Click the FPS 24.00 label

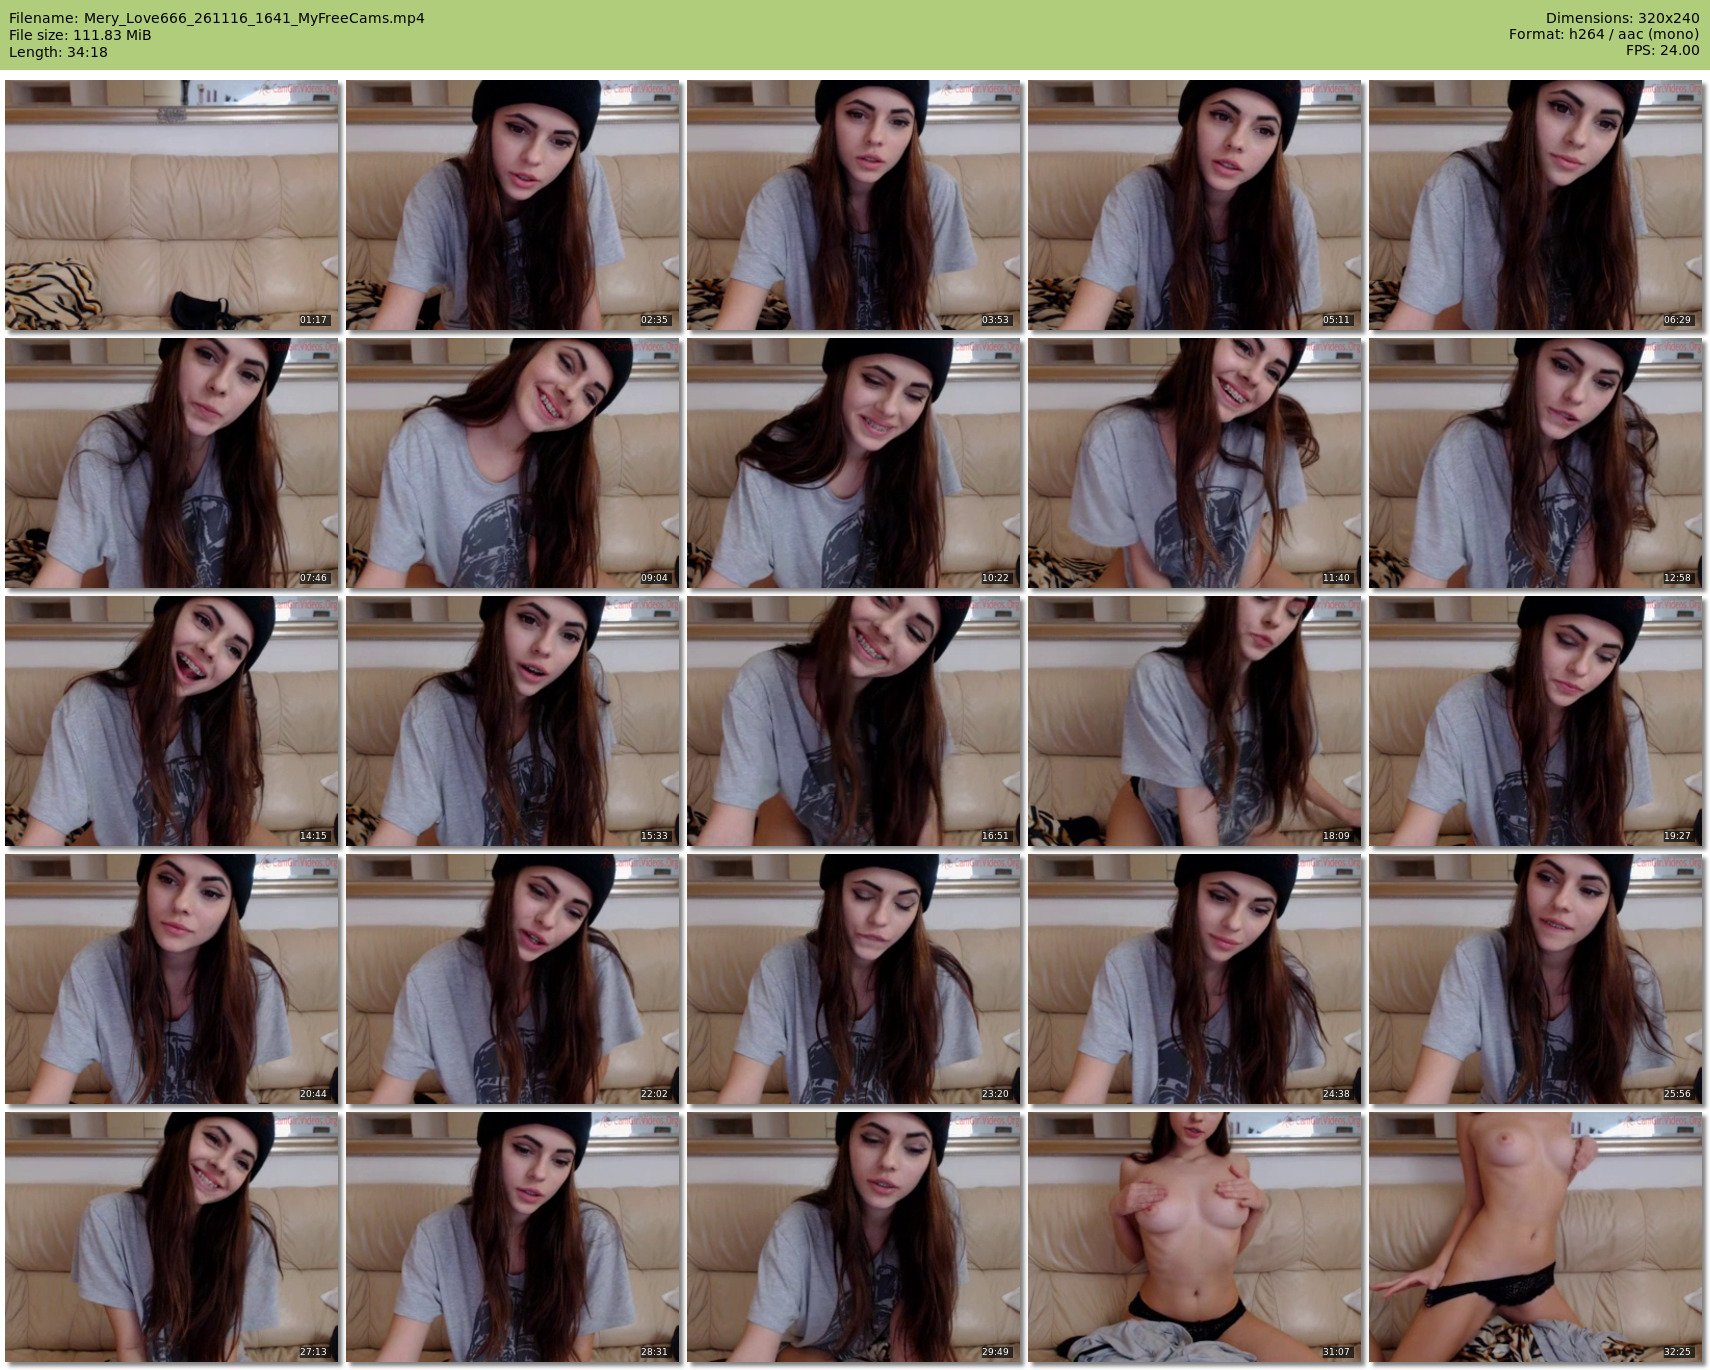(x=1662, y=50)
